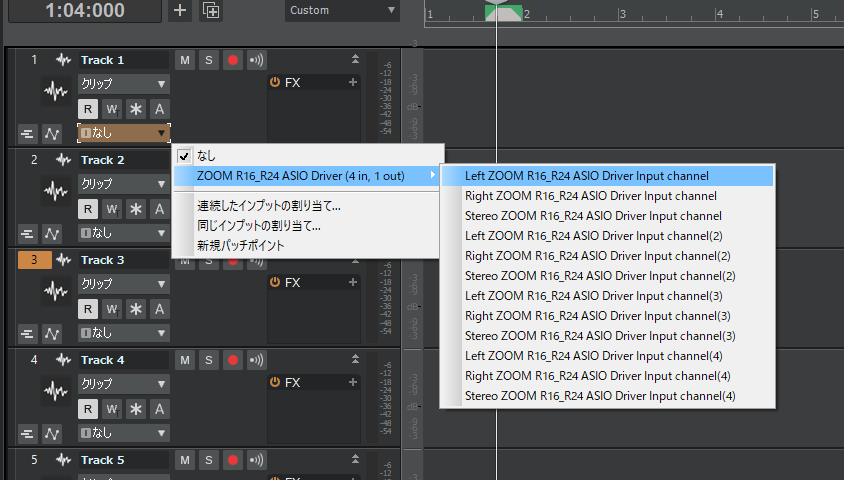Select Right ZOOM Input channel(3)
This screenshot has width=844, height=480.
point(608,316)
